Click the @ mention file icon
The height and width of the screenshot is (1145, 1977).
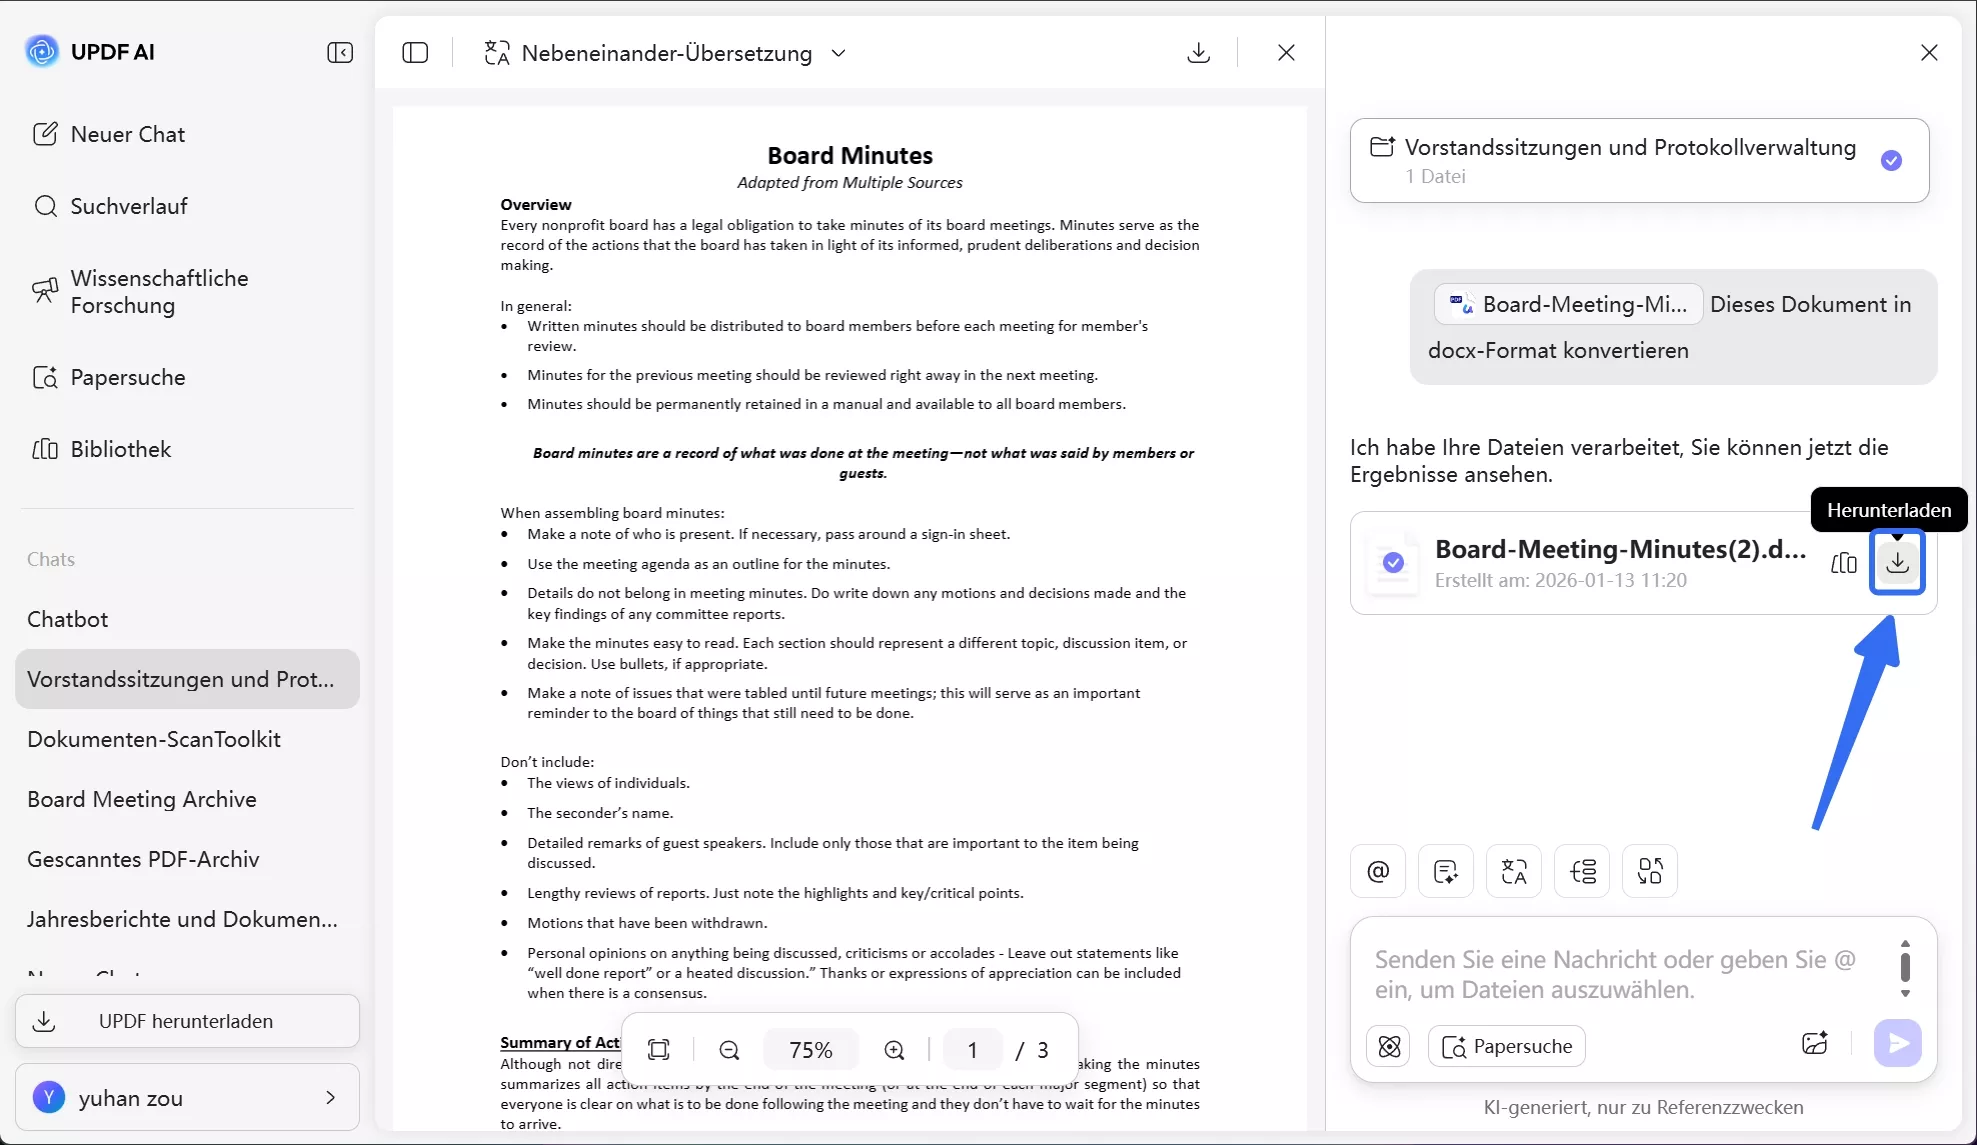(x=1378, y=871)
